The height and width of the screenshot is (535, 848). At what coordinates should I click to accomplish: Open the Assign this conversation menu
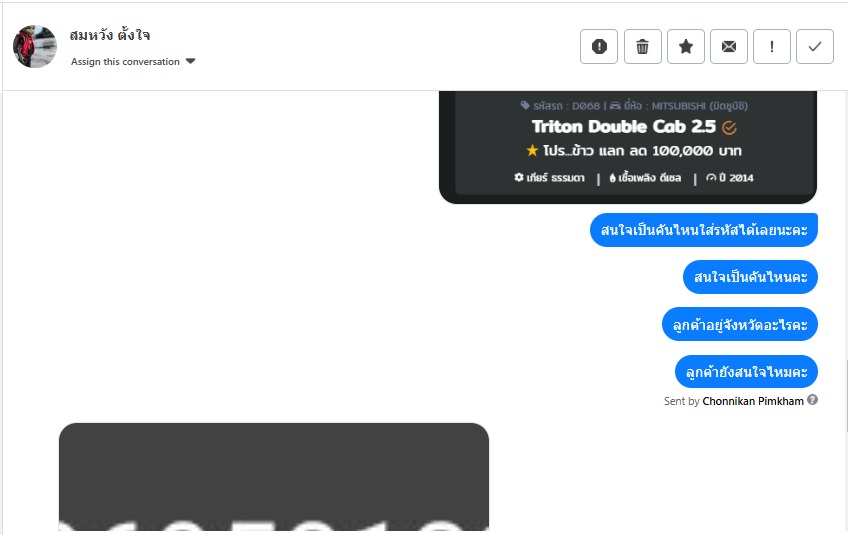click(x=133, y=62)
